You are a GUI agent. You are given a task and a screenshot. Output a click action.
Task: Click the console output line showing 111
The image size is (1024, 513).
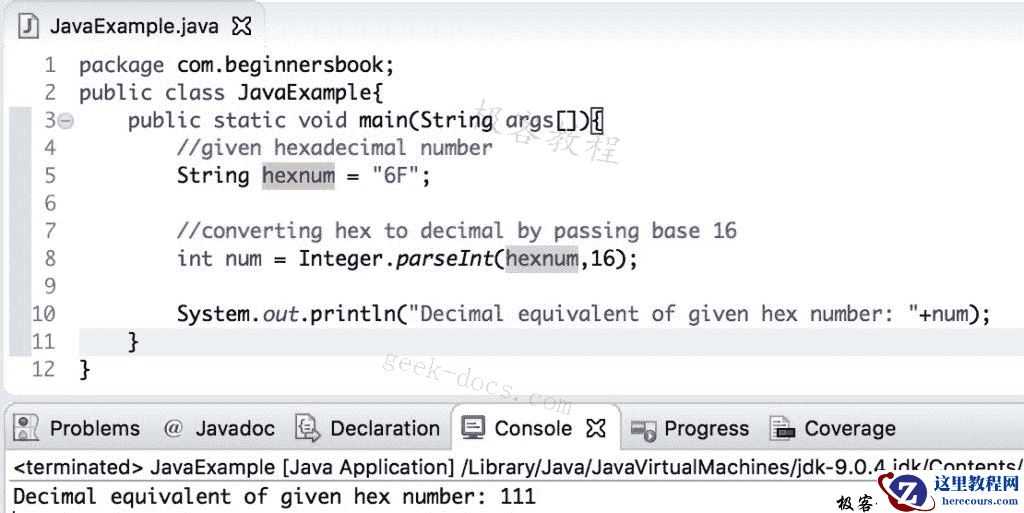pyautogui.click(x=274, y=496)
